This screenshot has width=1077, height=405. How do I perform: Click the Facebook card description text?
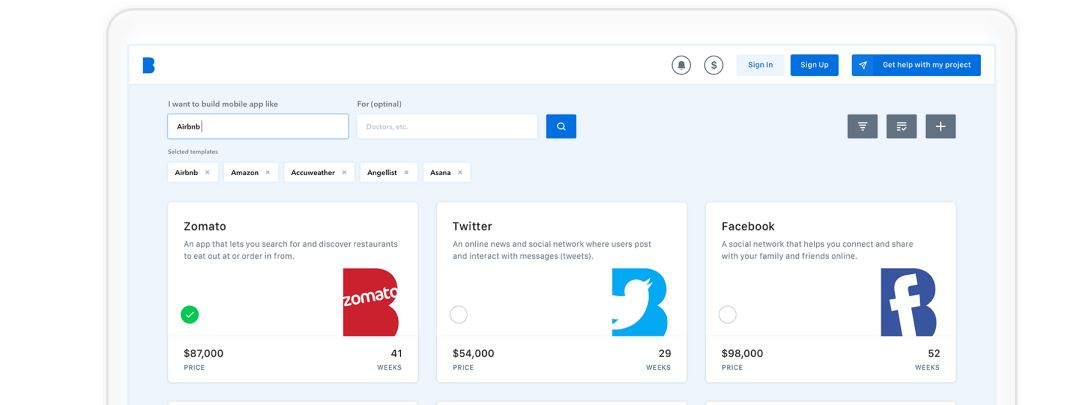pos(817,250)
